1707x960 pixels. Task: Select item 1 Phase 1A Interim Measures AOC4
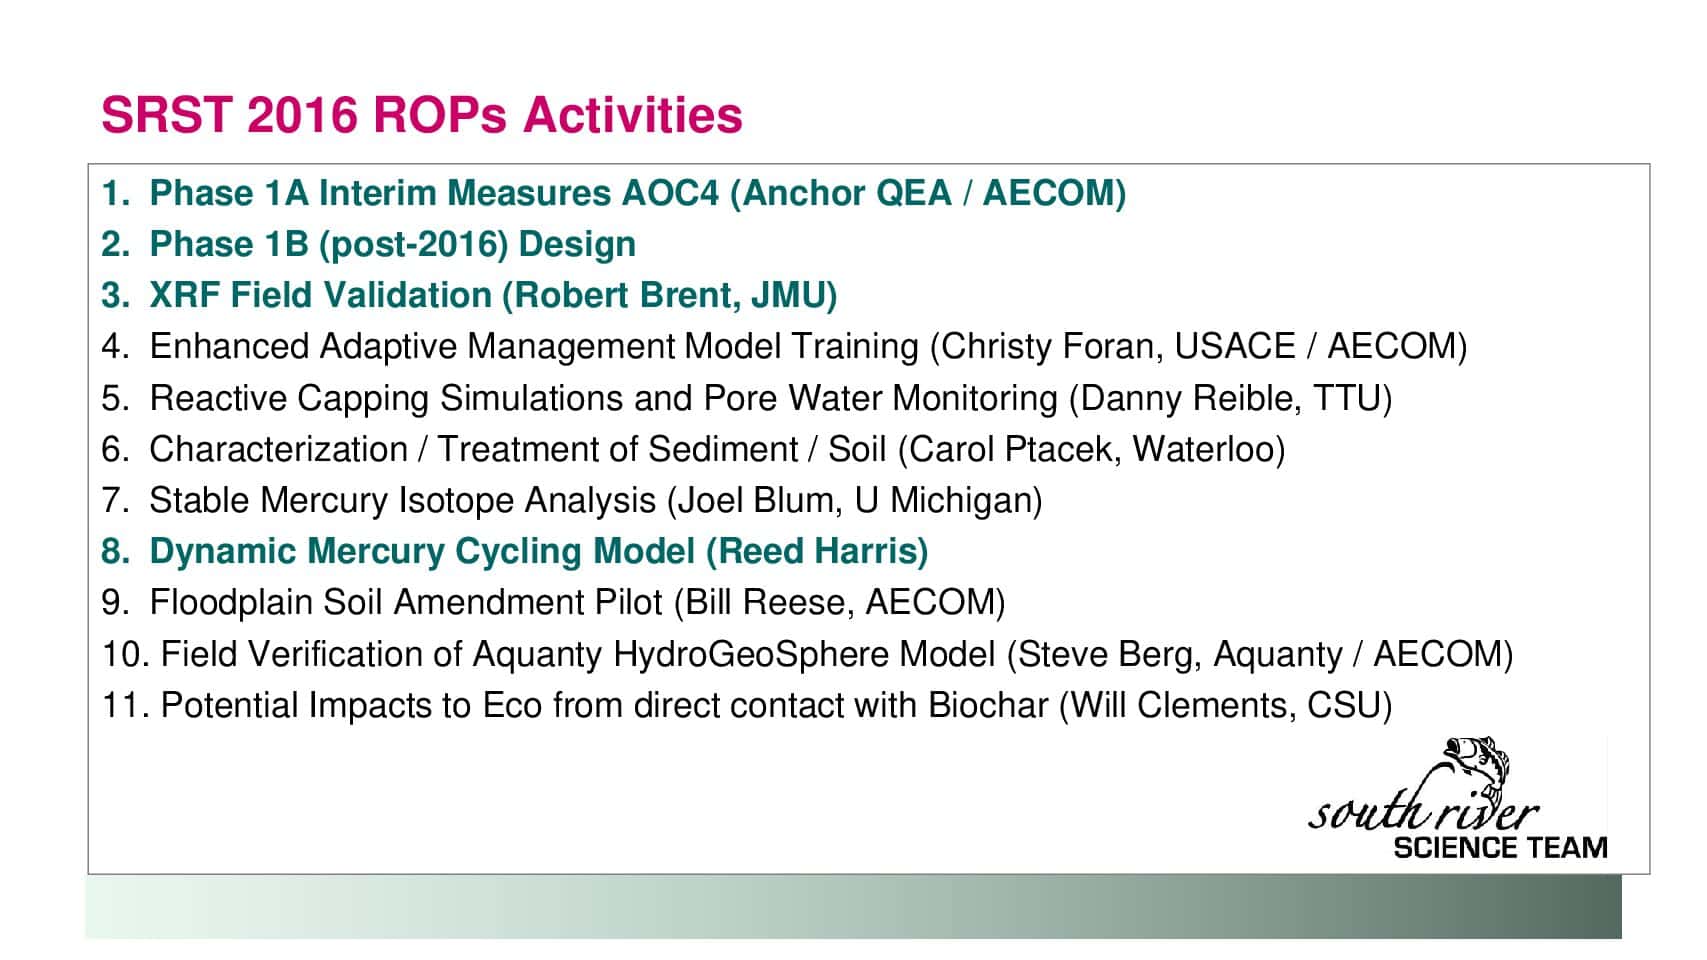coord(614,193)
